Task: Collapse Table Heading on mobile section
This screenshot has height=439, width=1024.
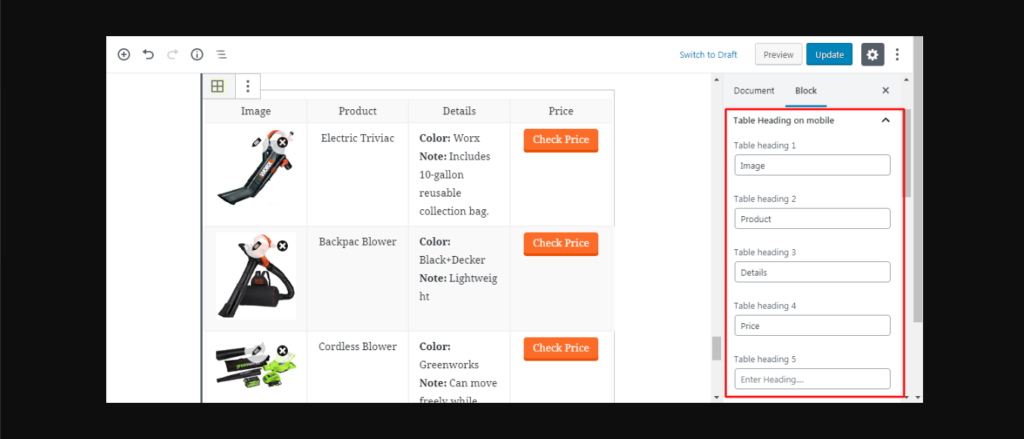Action: pos(886,120)
